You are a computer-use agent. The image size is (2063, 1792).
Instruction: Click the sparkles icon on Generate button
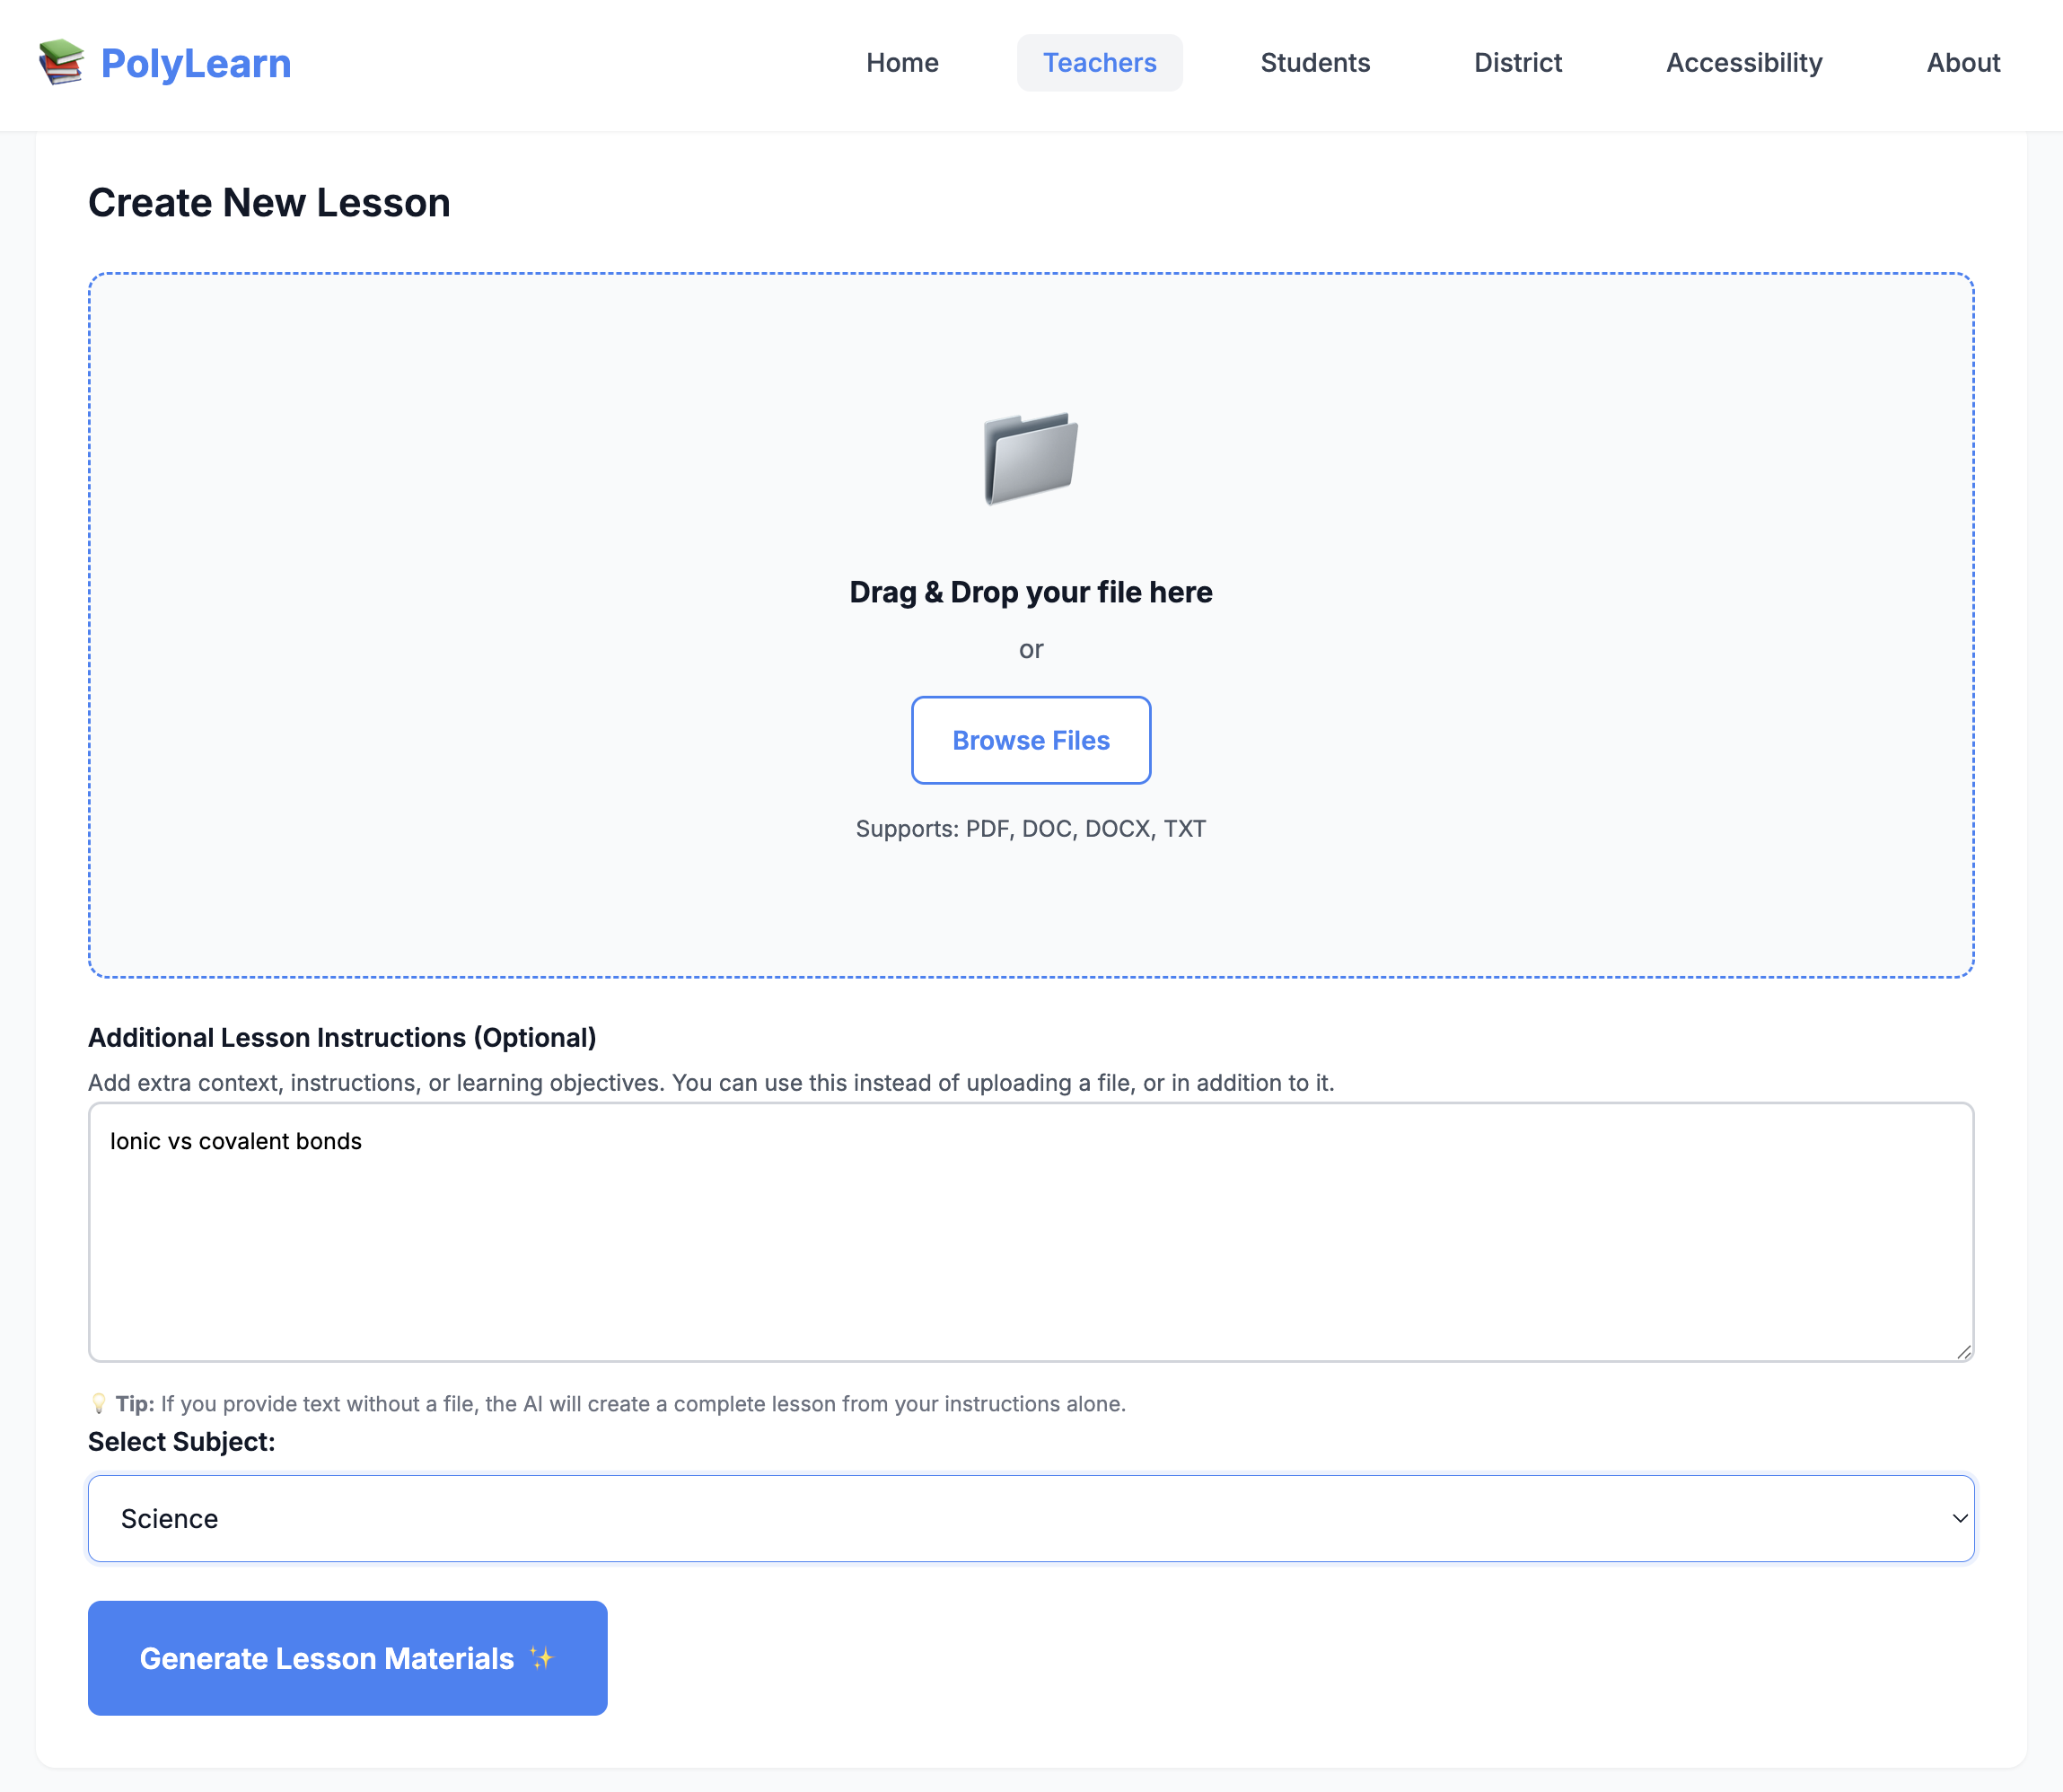(542, 1658)
